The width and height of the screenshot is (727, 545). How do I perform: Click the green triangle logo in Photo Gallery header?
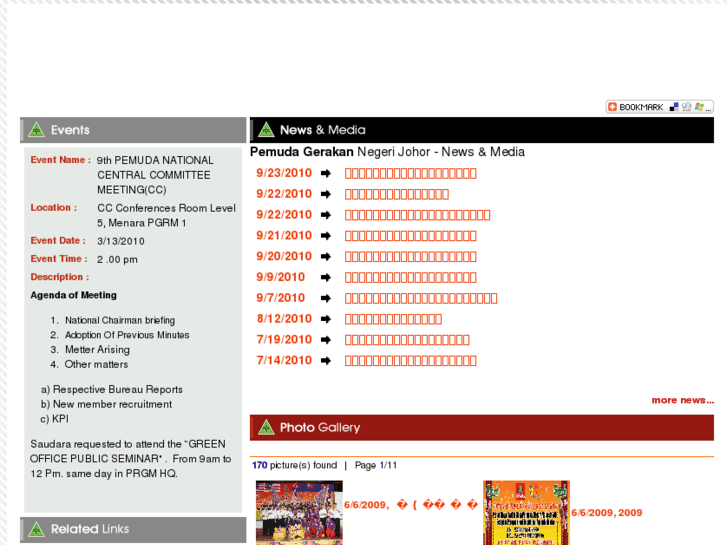(266, 427)
